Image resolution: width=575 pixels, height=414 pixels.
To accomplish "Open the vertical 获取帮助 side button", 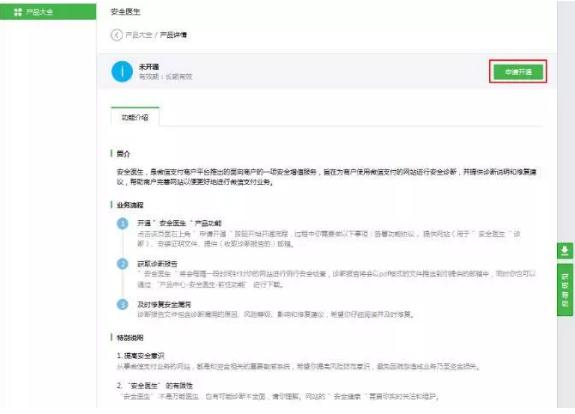I will point(565,290).
